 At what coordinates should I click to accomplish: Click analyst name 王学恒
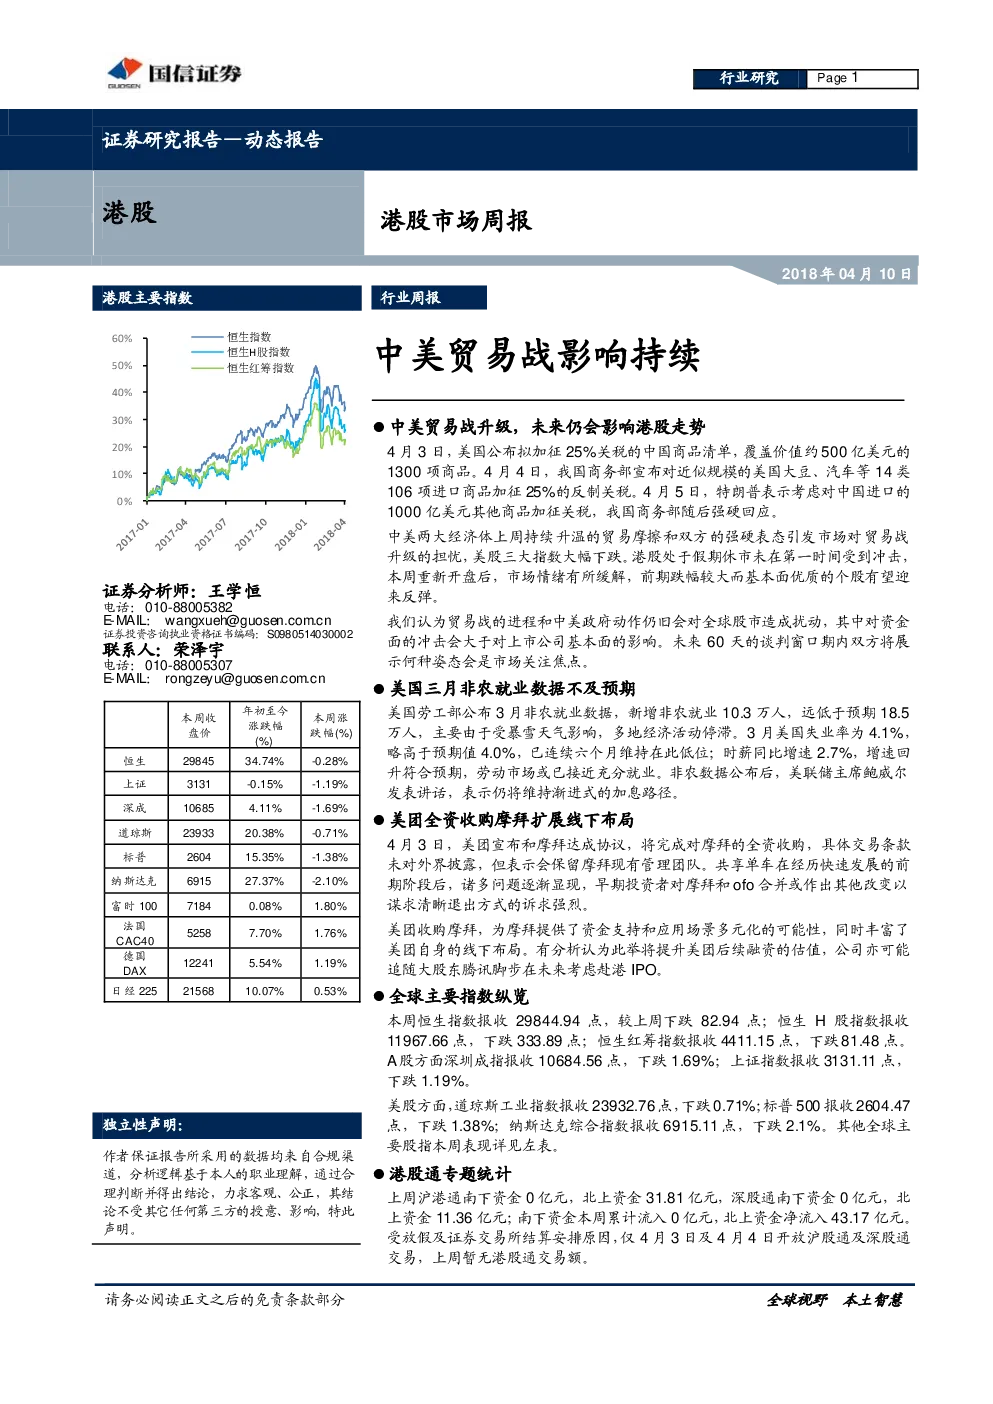[x=235, y=591]
